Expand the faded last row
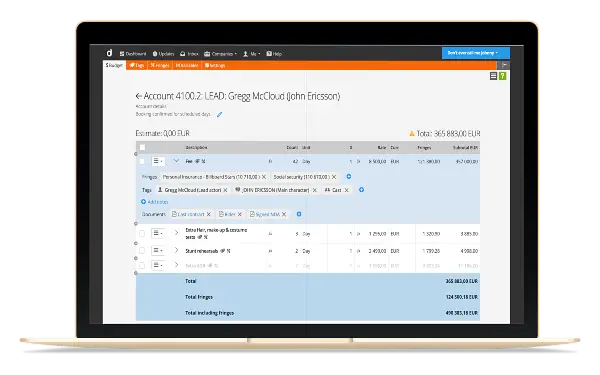Screen dimensions: 600x375 (176, 265)
